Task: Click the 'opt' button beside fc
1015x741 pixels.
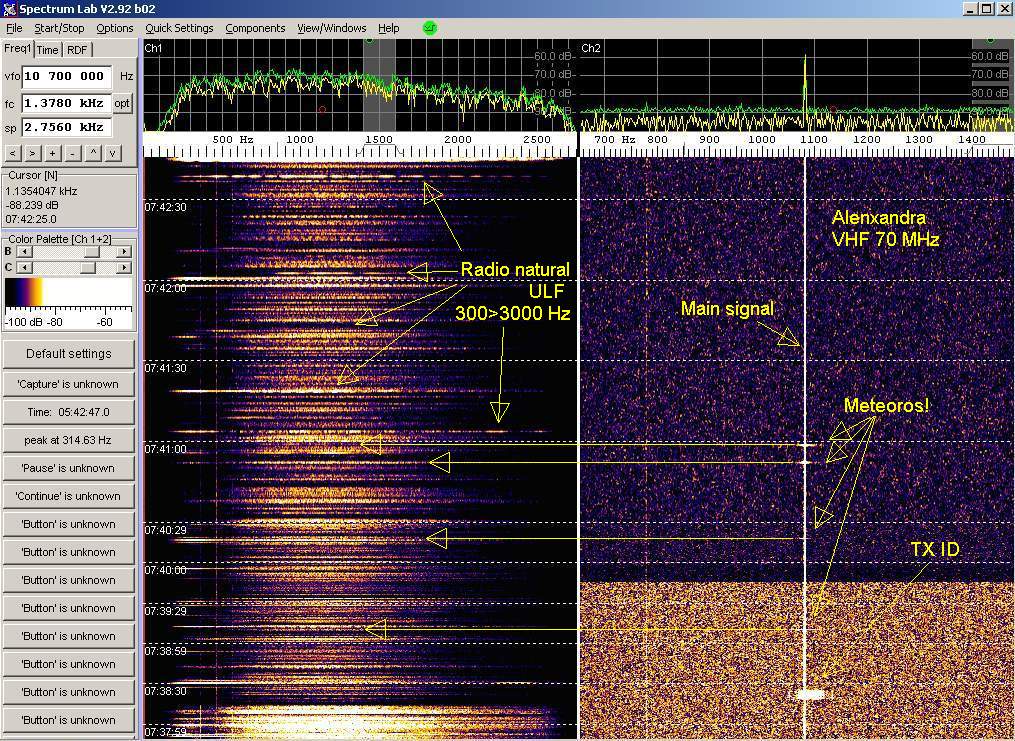Action: (x=122, y=103)
